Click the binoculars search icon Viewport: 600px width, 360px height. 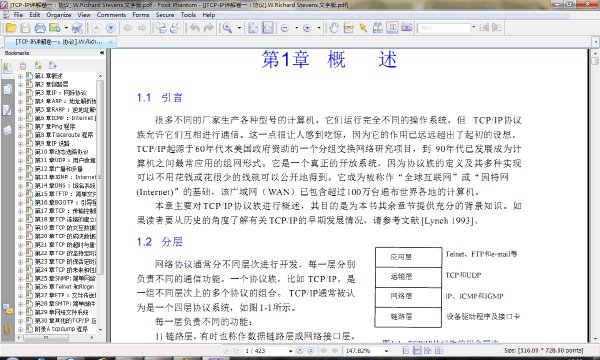pyautogui.click(x=378, y=28)
